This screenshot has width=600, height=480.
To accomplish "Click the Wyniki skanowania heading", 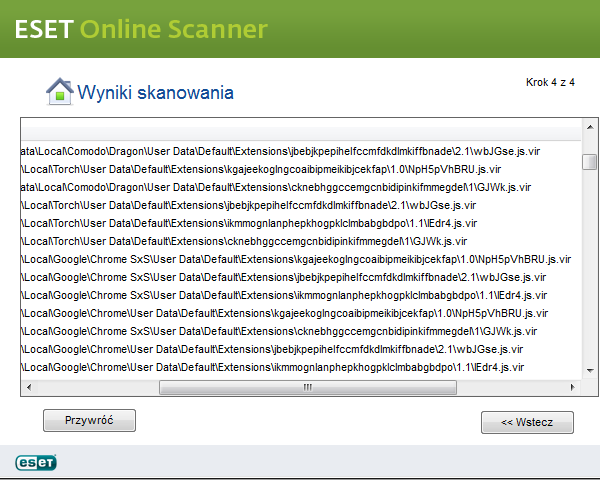I will (155, 93).
